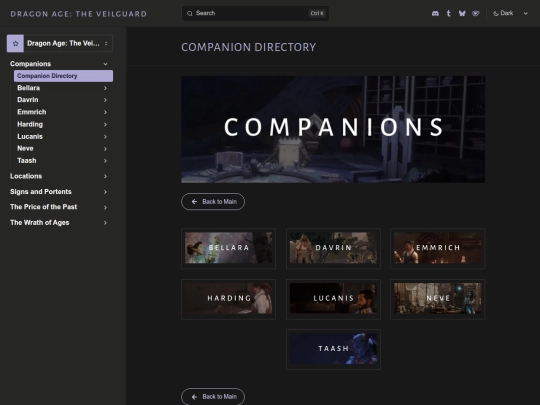Open the Emmrich companion card
The height and width of the screenshot is (405, 540).
[438, 248]
